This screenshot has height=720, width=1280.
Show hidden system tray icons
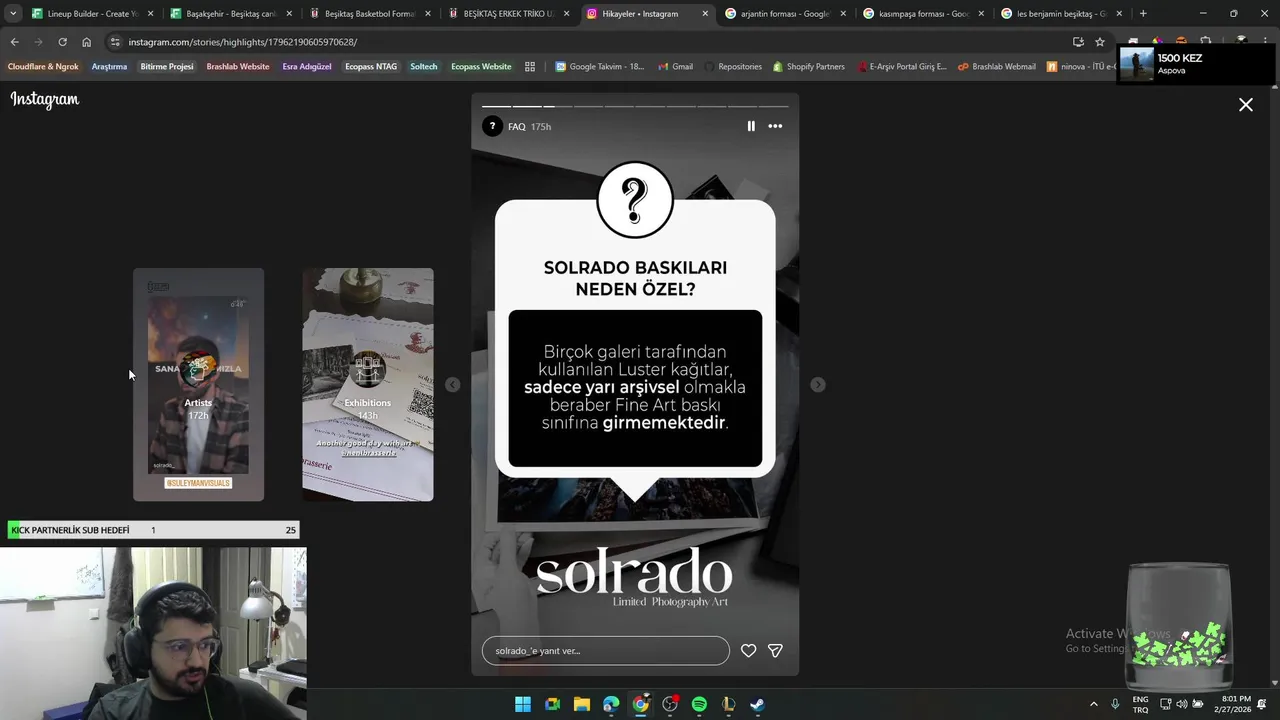point(1093,704)
